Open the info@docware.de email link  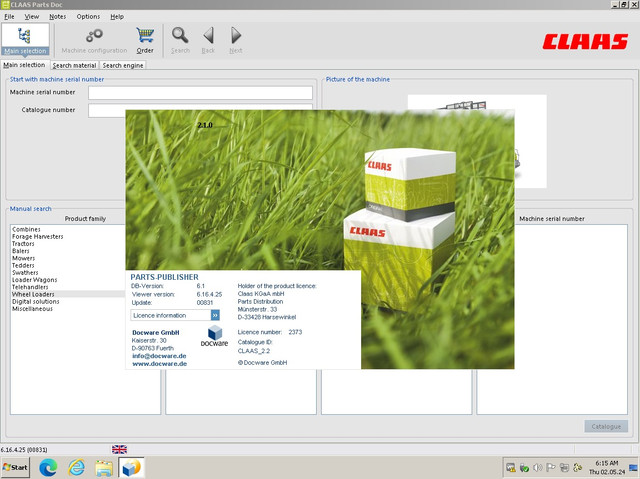(159, 356)
